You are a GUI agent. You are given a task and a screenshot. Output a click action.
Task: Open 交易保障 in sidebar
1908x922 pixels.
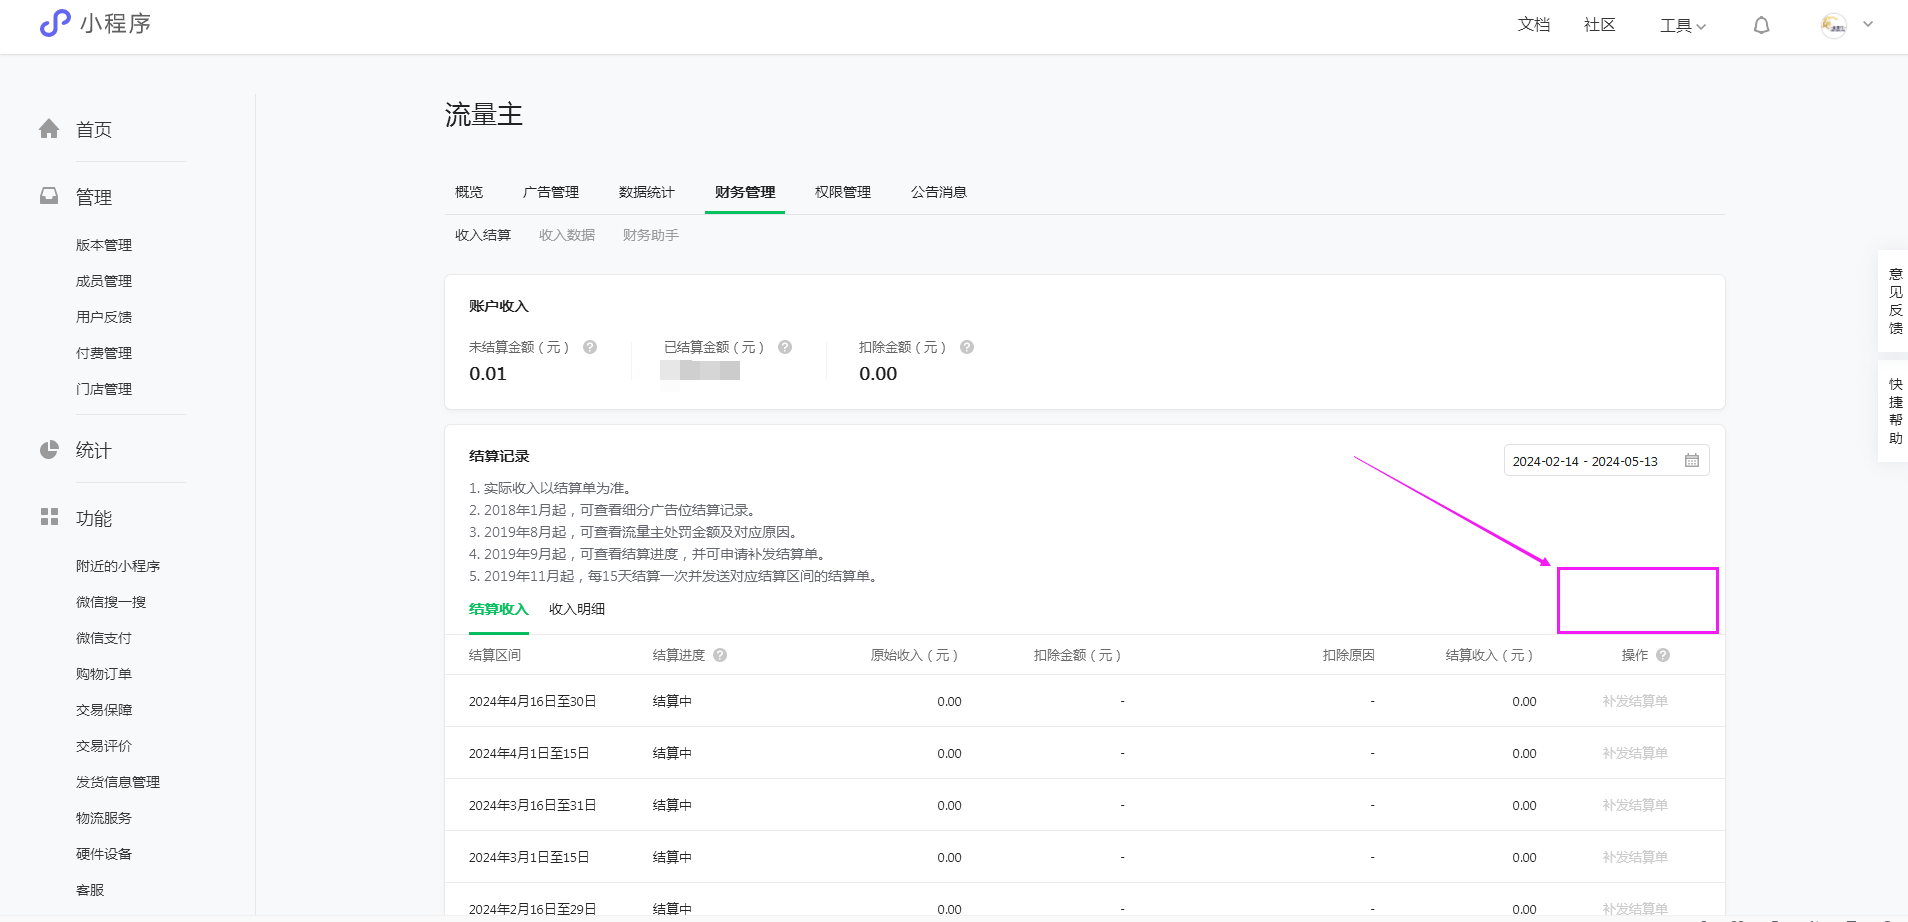(104, 710)
